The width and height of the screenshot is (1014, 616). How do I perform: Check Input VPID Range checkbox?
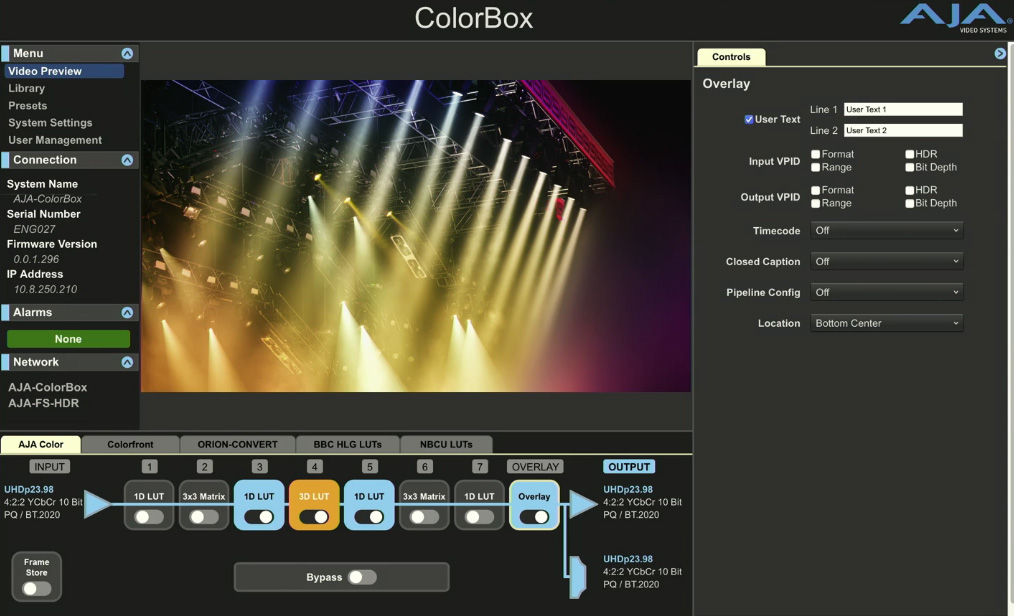tap(816, 167)
